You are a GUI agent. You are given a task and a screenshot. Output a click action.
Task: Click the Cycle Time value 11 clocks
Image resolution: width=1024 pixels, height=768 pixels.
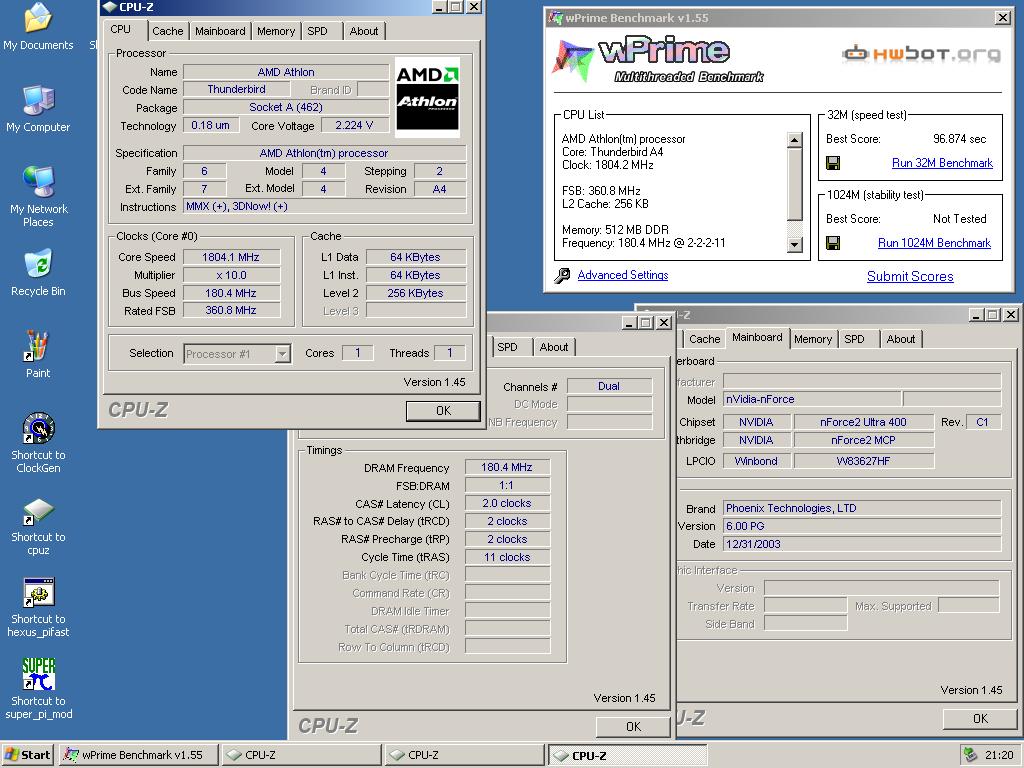coord(507,557)
